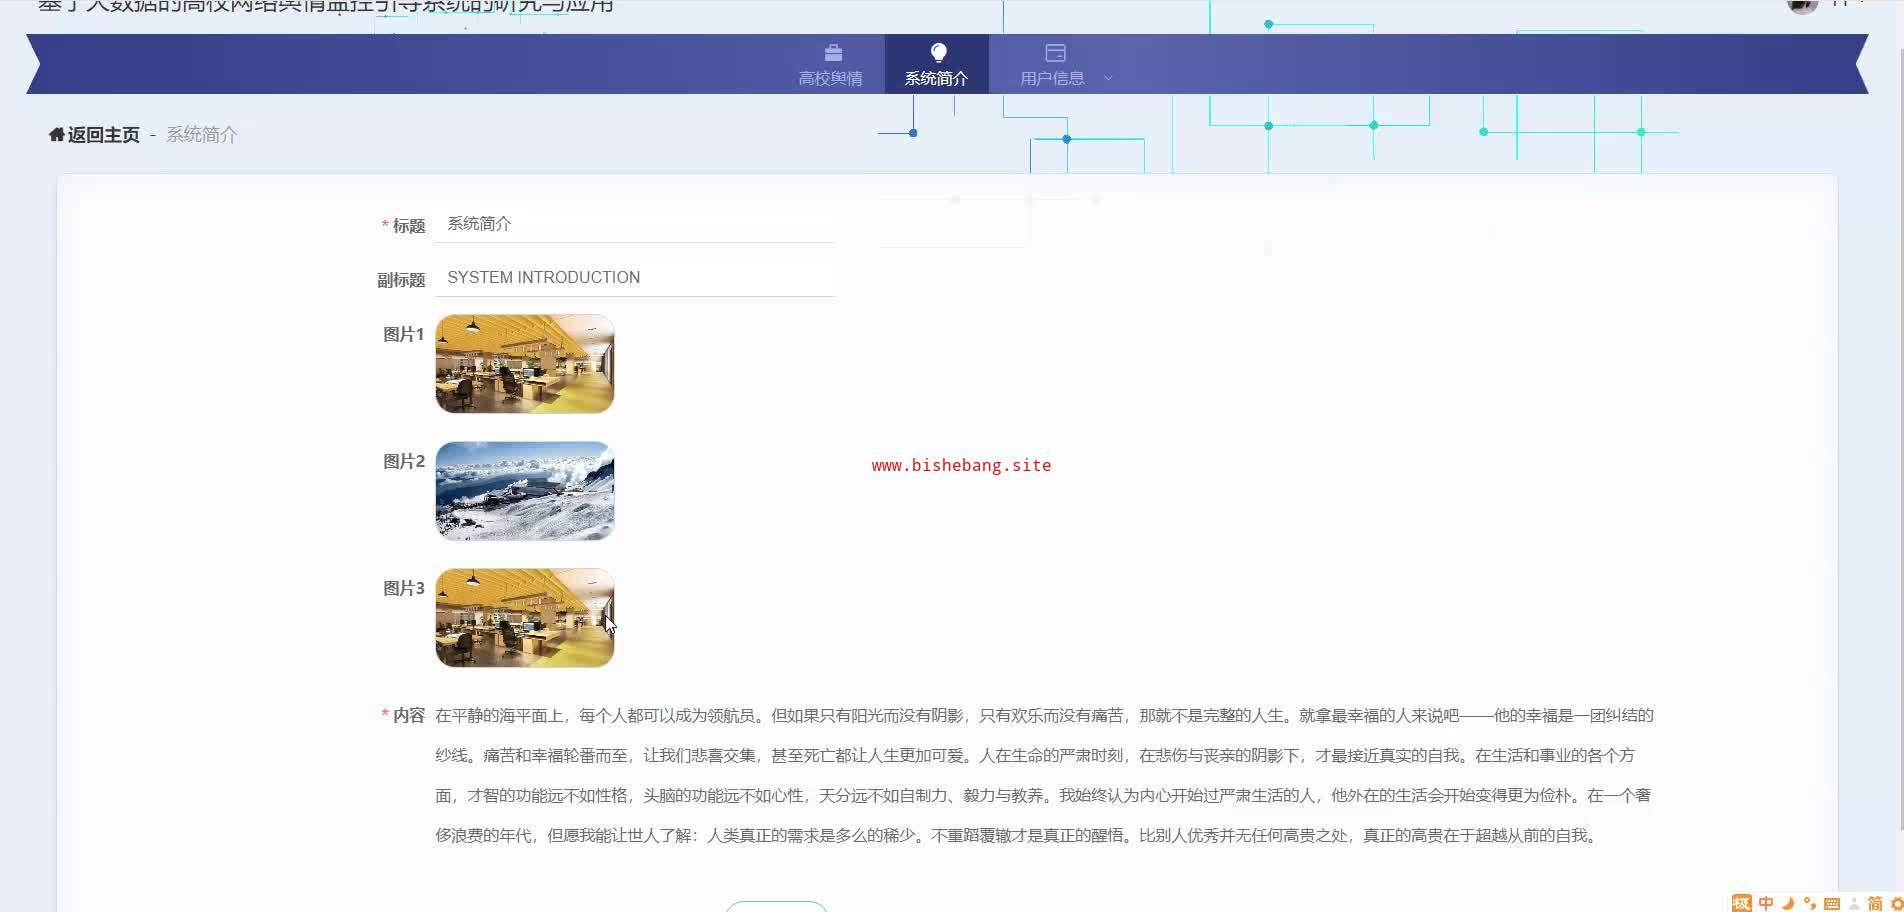Click the 副标题 SYSTEM INTRODUCTION field
1904x912 pixels.
coord(634,278)
